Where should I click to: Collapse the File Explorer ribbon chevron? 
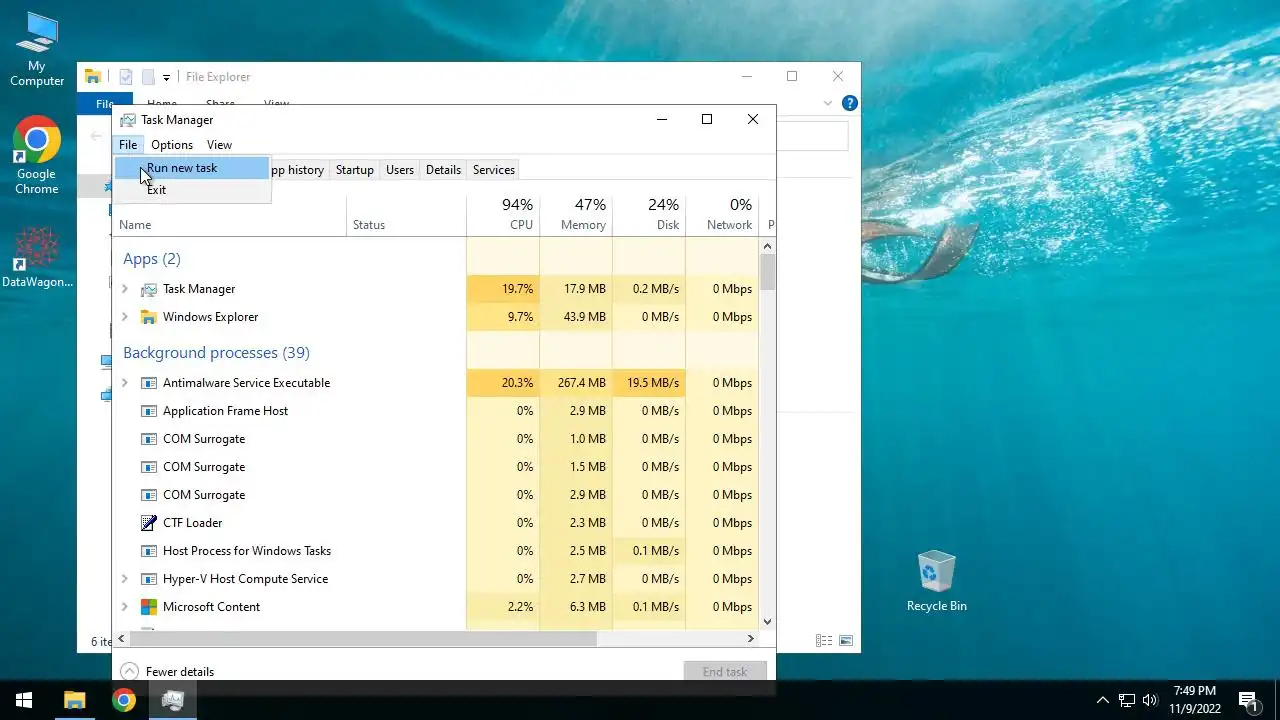828,103
